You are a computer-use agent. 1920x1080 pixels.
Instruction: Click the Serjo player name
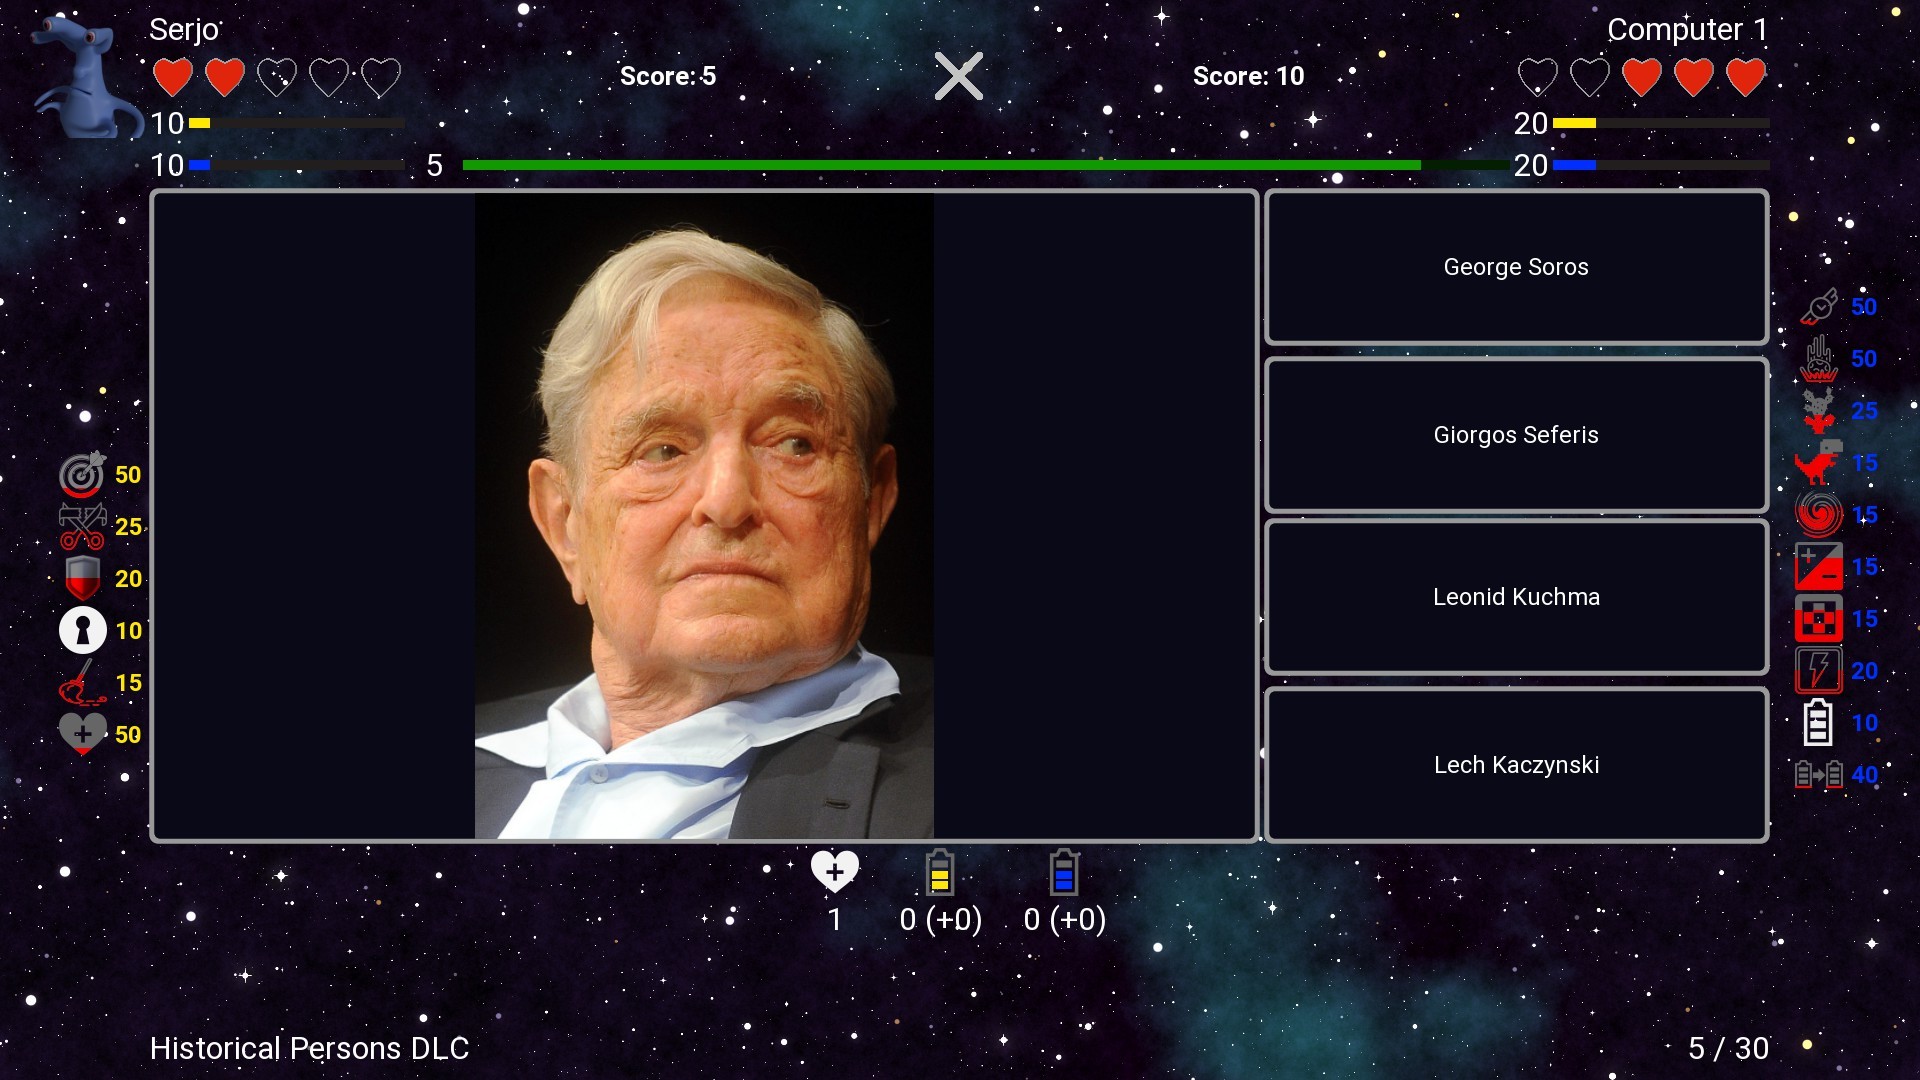click(184, 30)
